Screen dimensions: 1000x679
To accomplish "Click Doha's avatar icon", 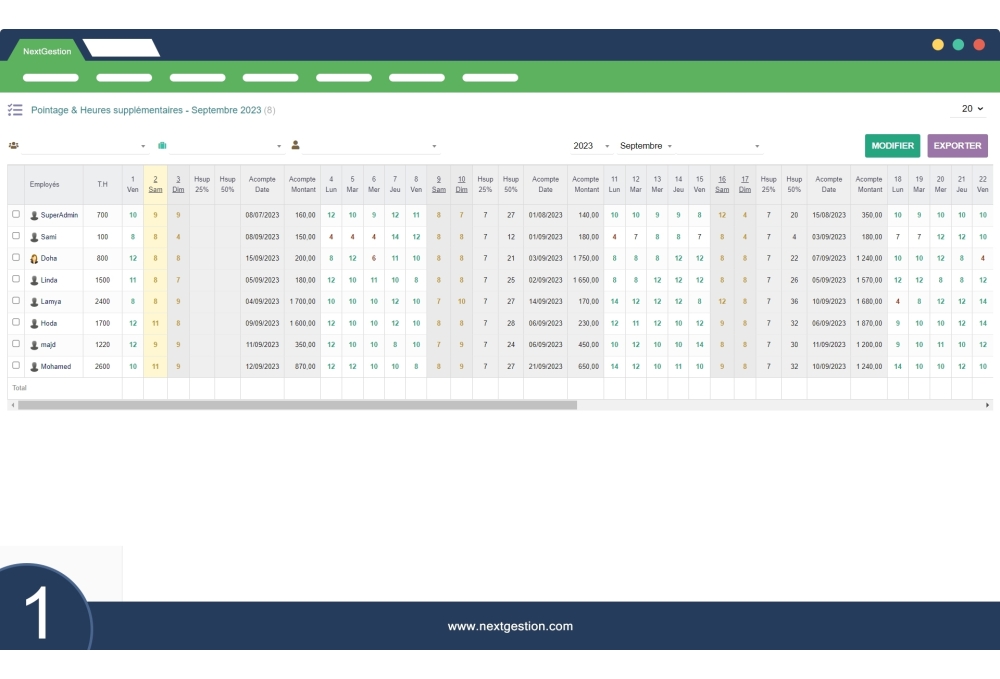I will click(34, 258).
